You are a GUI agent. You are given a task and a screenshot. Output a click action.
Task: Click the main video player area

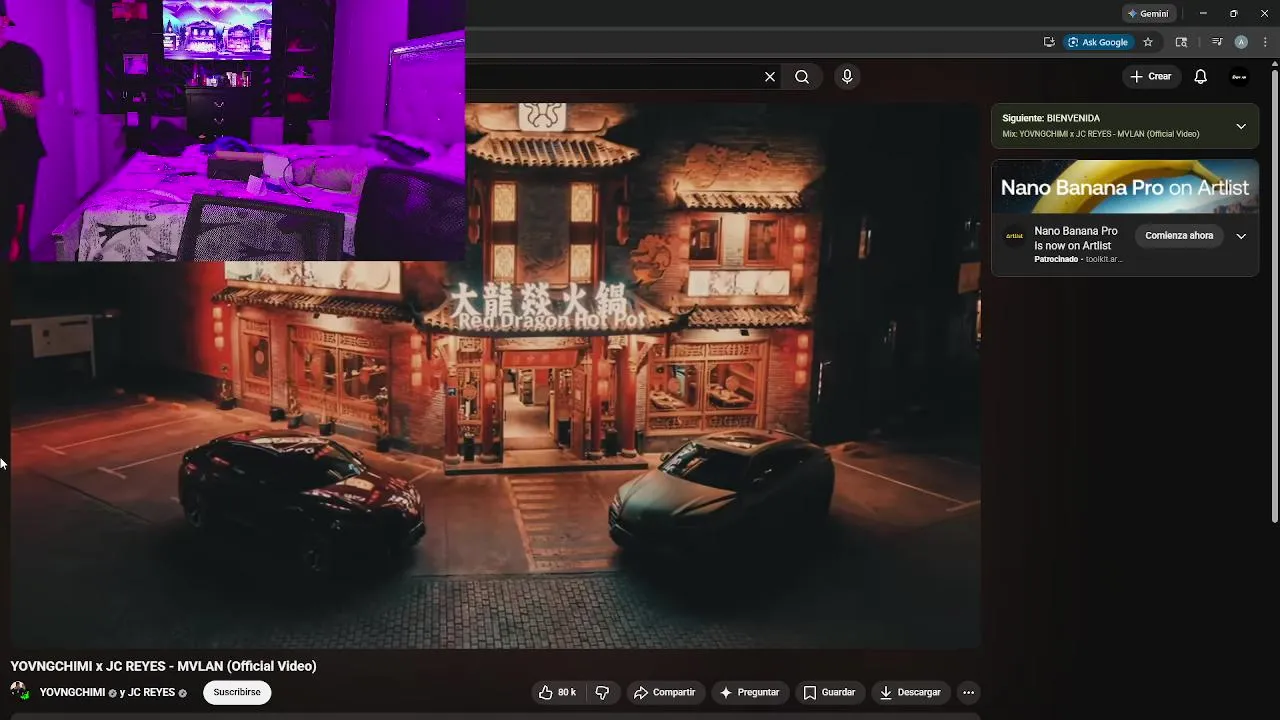click(x=495, y=376)
